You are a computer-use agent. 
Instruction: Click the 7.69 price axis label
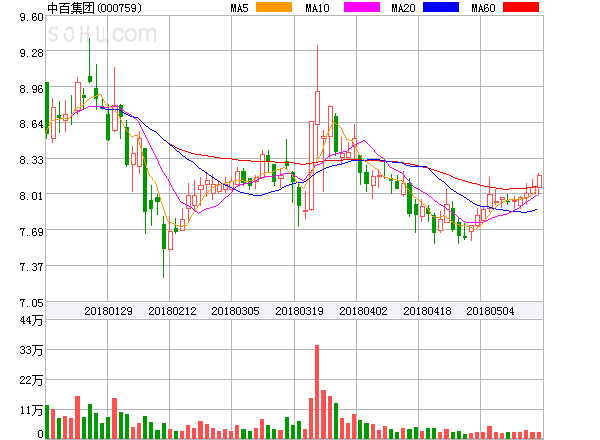coord(31,232)
